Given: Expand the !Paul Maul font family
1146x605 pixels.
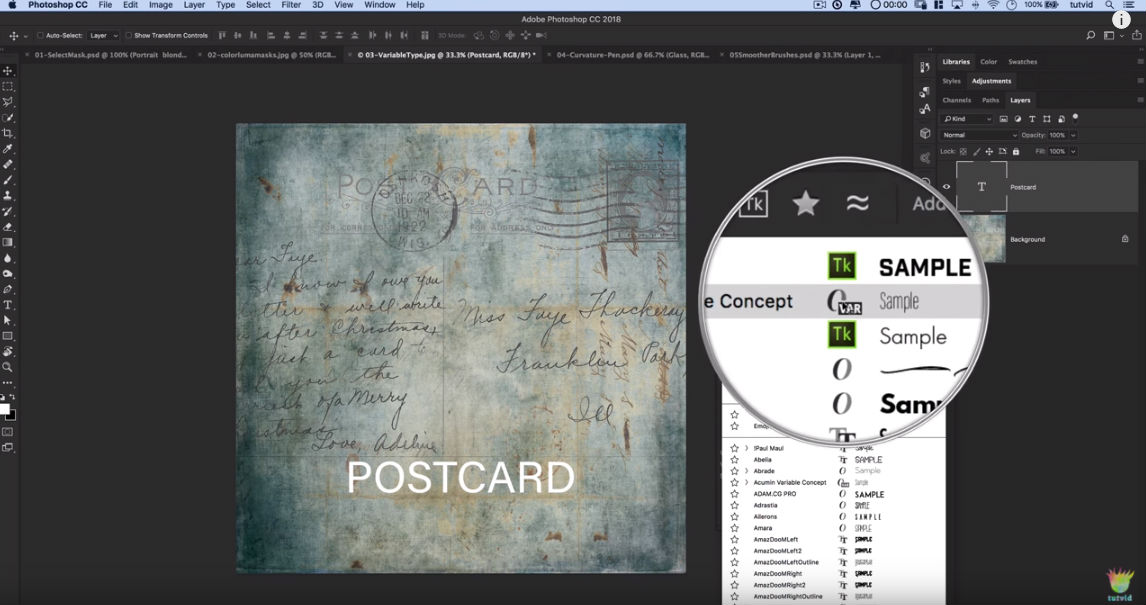Looking at the screenshot, I should click(745, 448).
